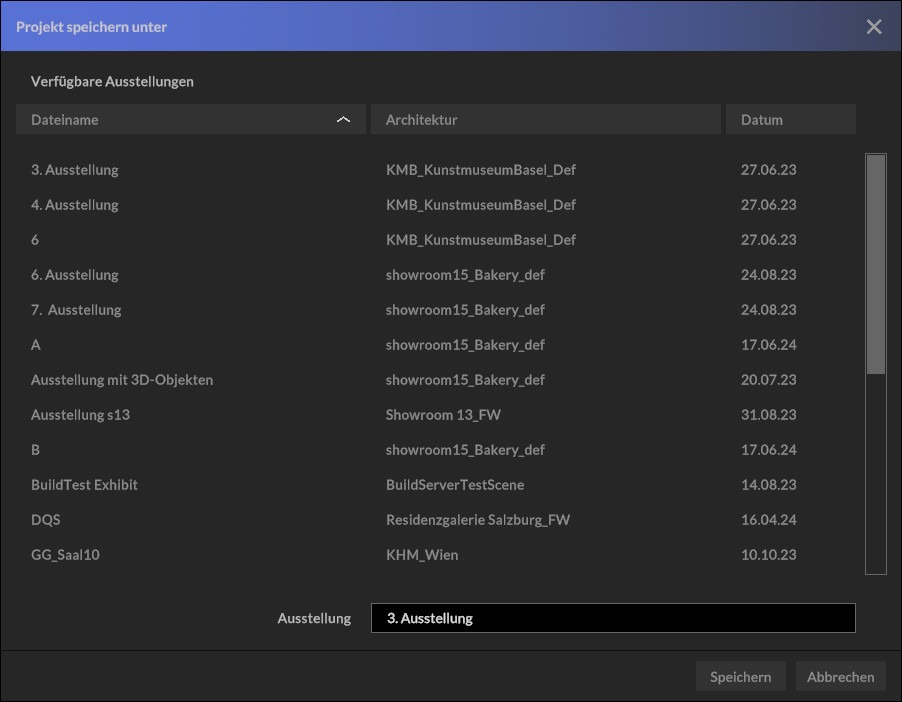
Task: Pick the 7. Ausstellung row
Action: [x=436, y=310]
